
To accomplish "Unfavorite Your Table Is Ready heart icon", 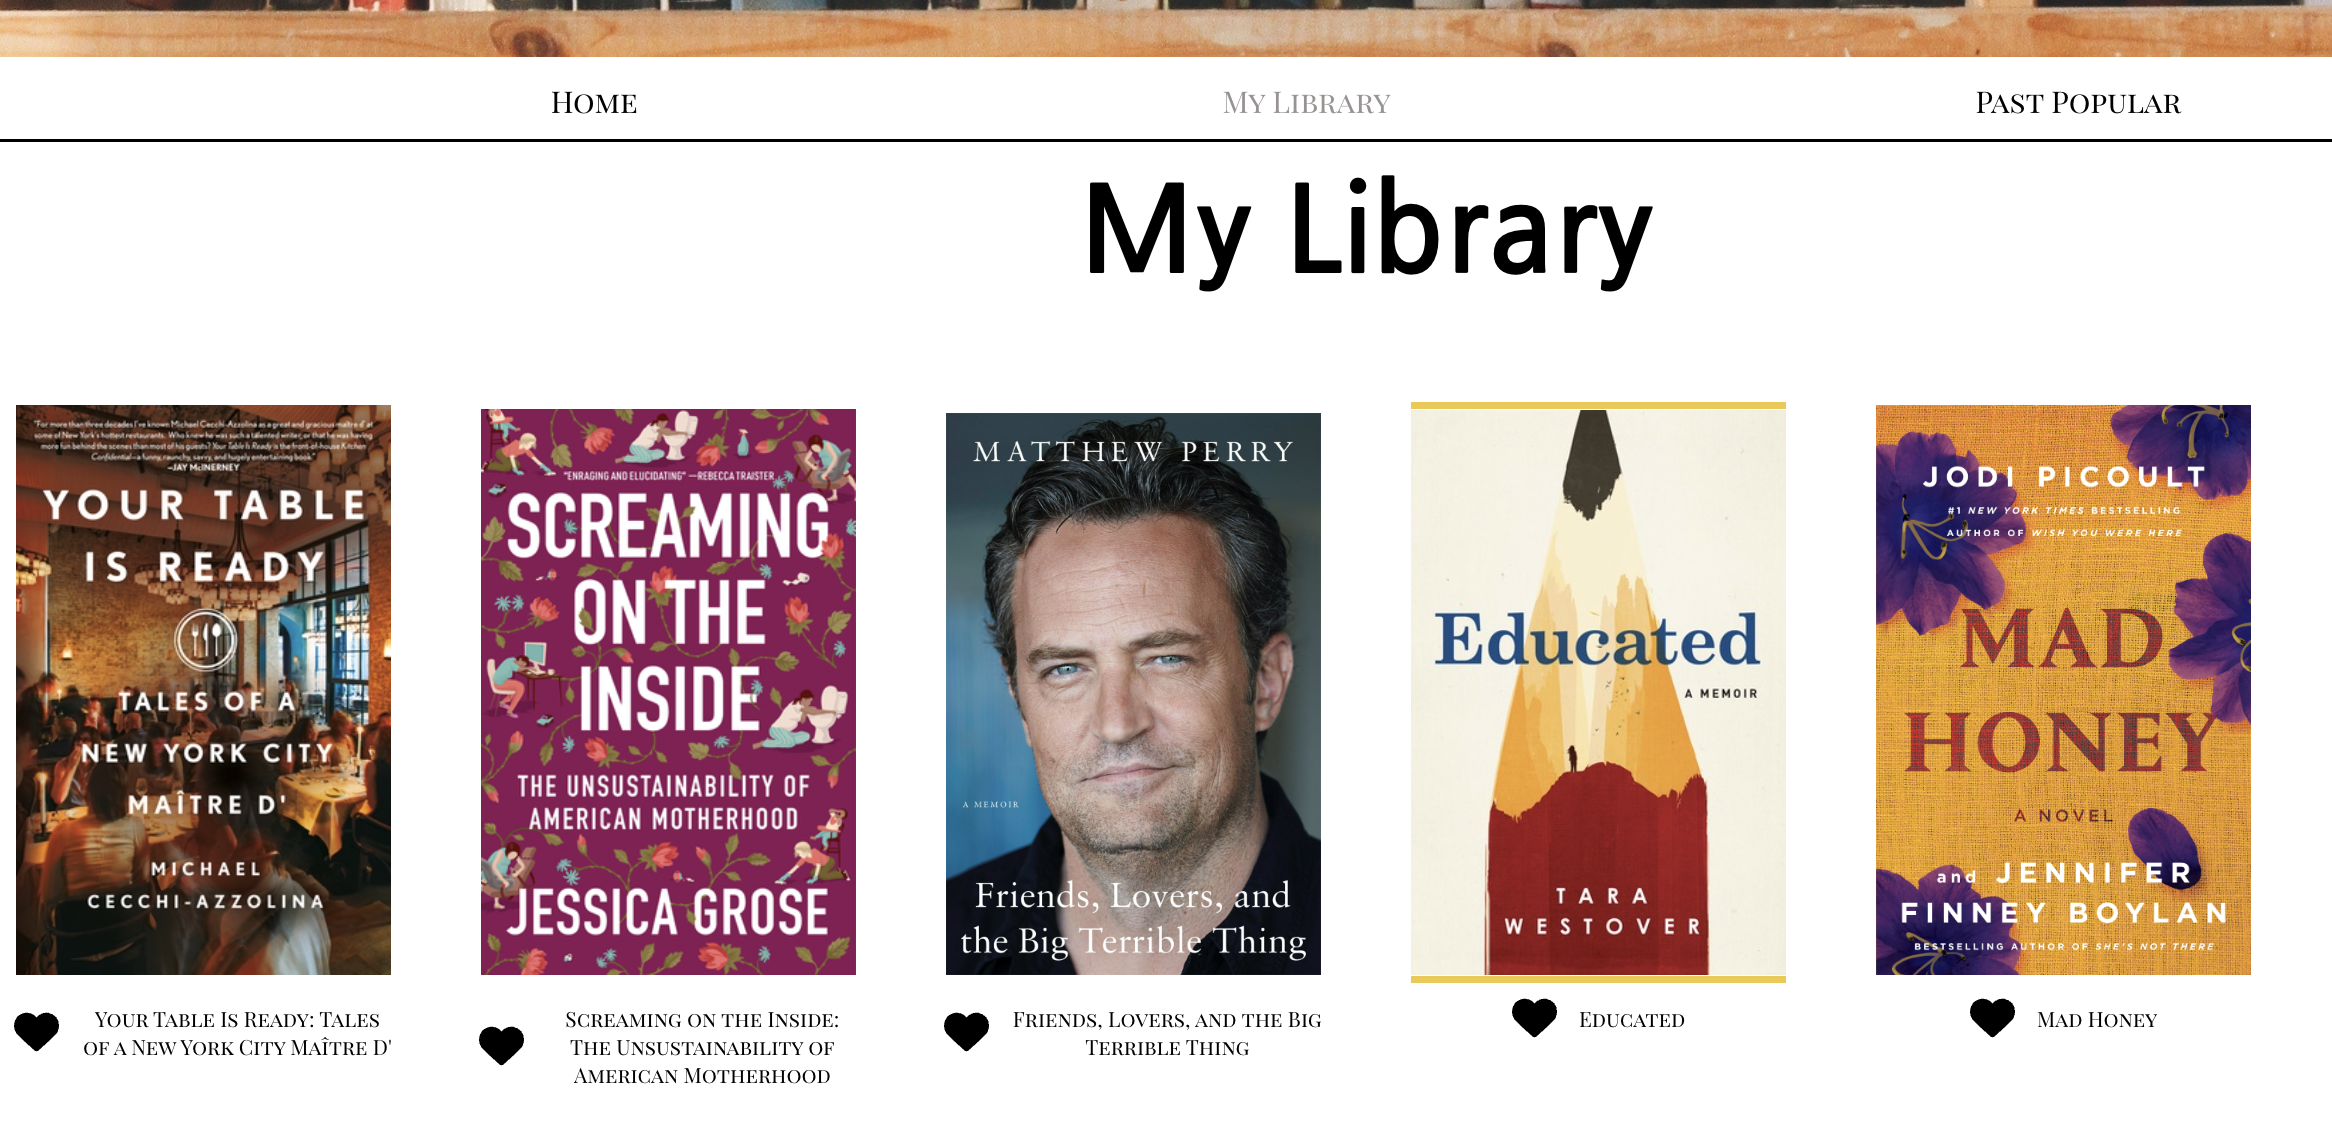I will point(37,1031).
